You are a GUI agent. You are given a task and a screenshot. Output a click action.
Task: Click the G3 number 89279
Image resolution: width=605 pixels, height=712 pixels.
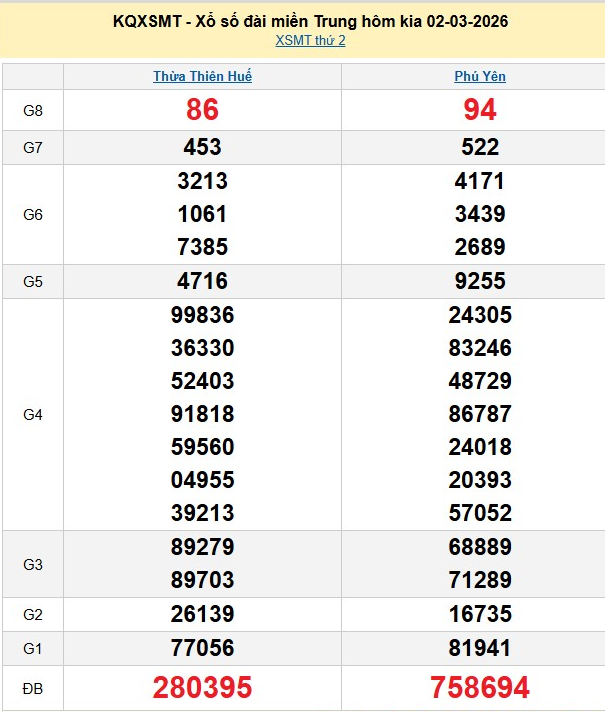click(202, 547)
